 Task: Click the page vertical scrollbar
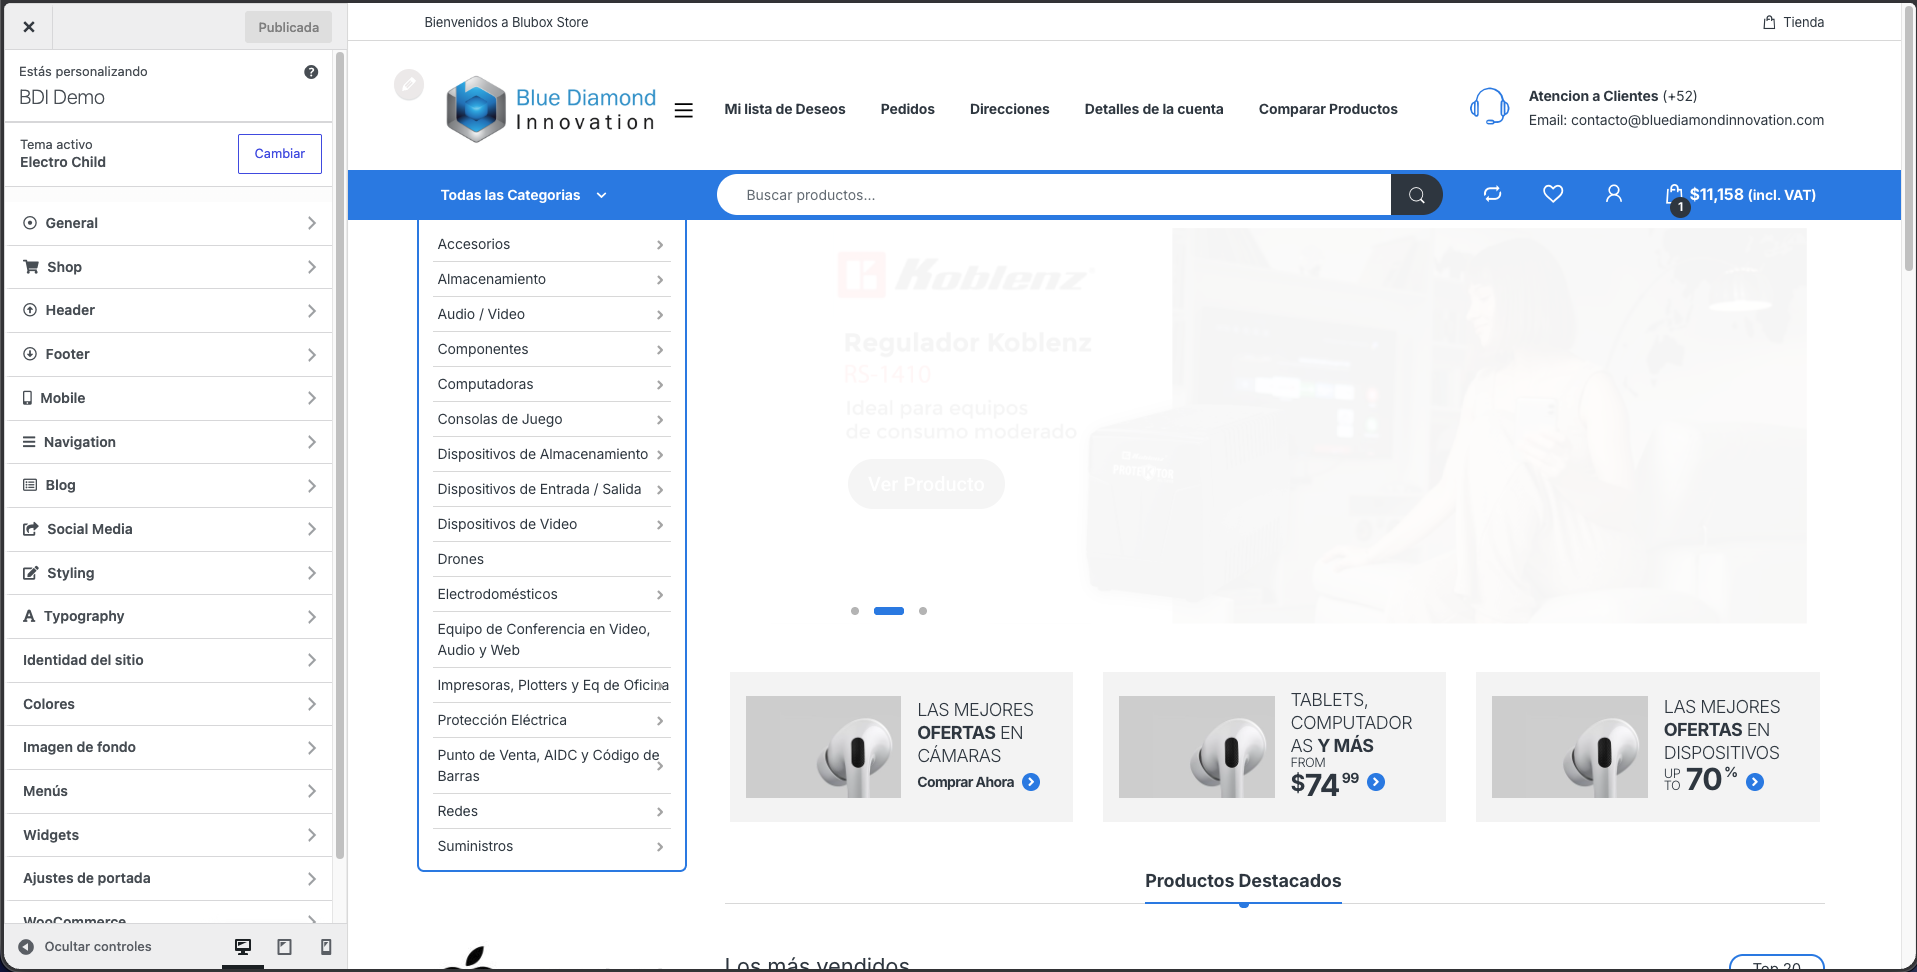click(x=1909, y=140)
